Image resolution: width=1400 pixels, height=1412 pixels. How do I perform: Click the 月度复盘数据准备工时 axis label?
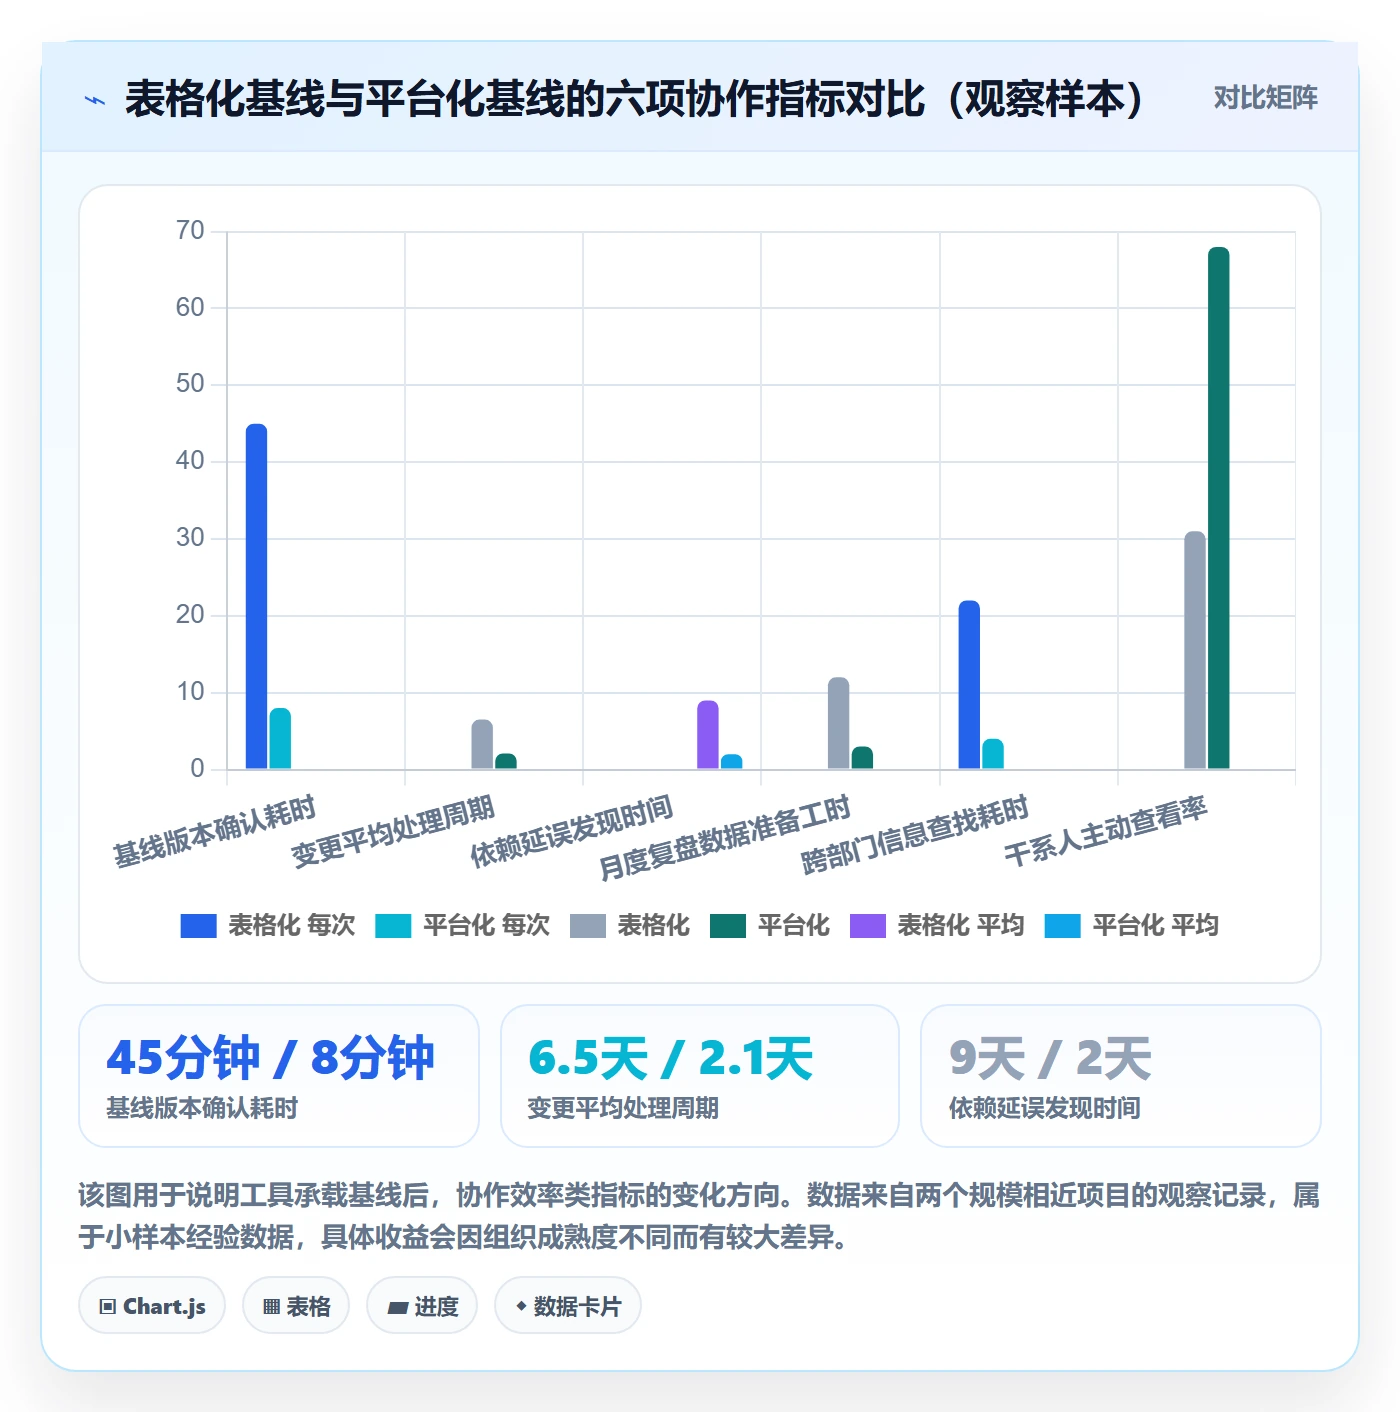(x=724, y=838)
